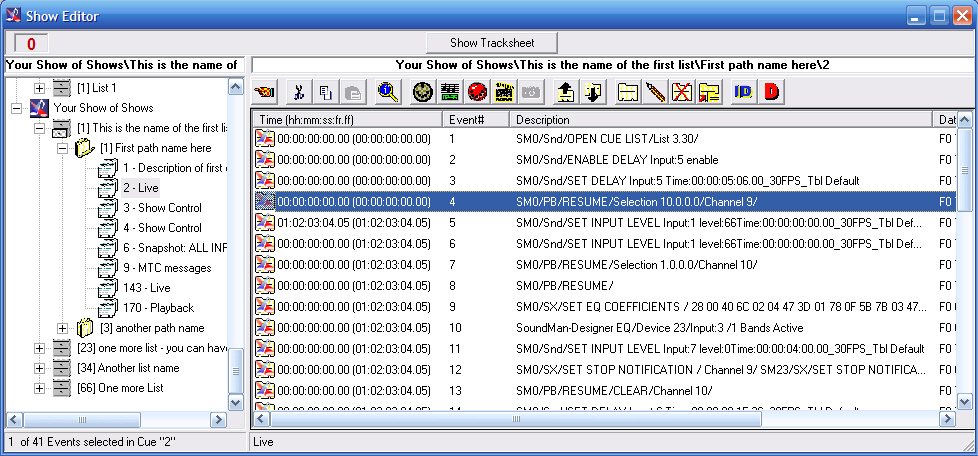Click the folder with red arrow icon
The height and width of the screenshot is (456, 978).
pos(709,92)
